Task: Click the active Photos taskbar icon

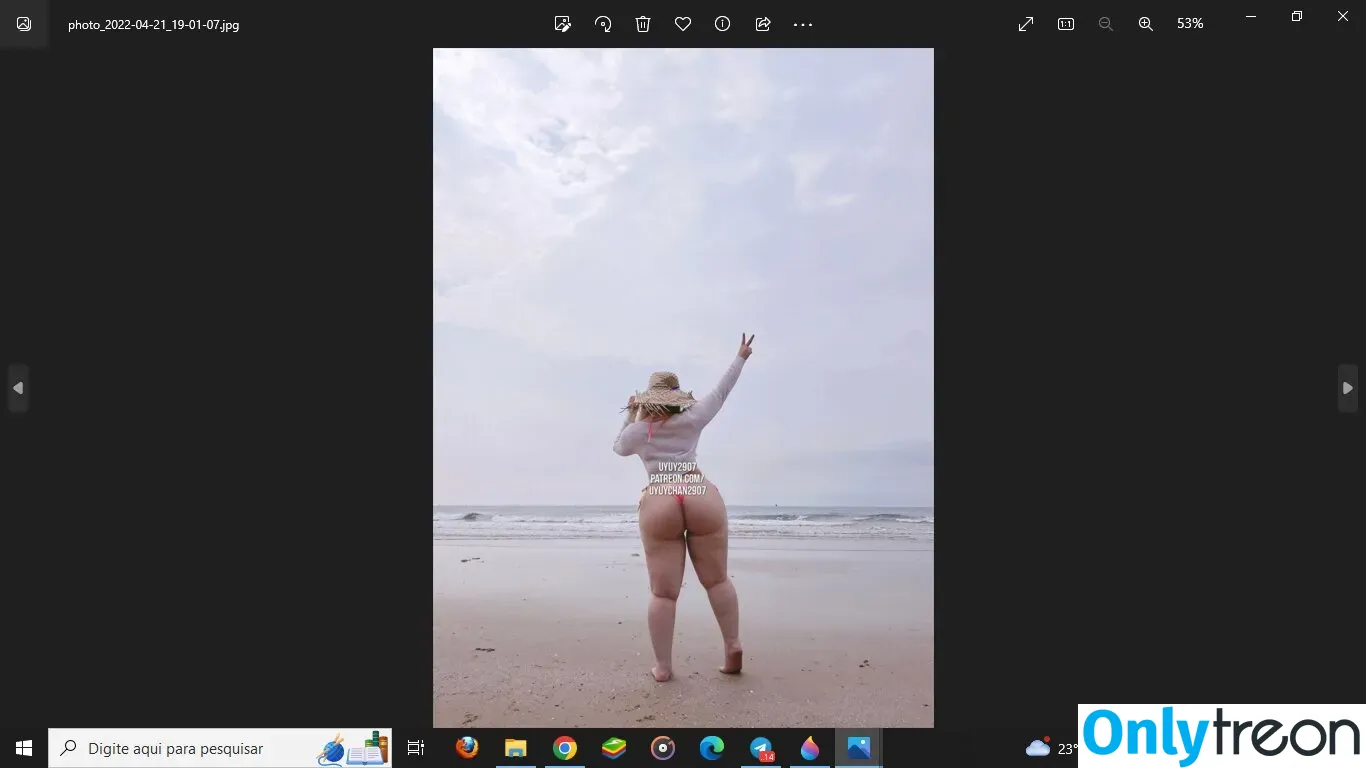Action: pos(859,748)
